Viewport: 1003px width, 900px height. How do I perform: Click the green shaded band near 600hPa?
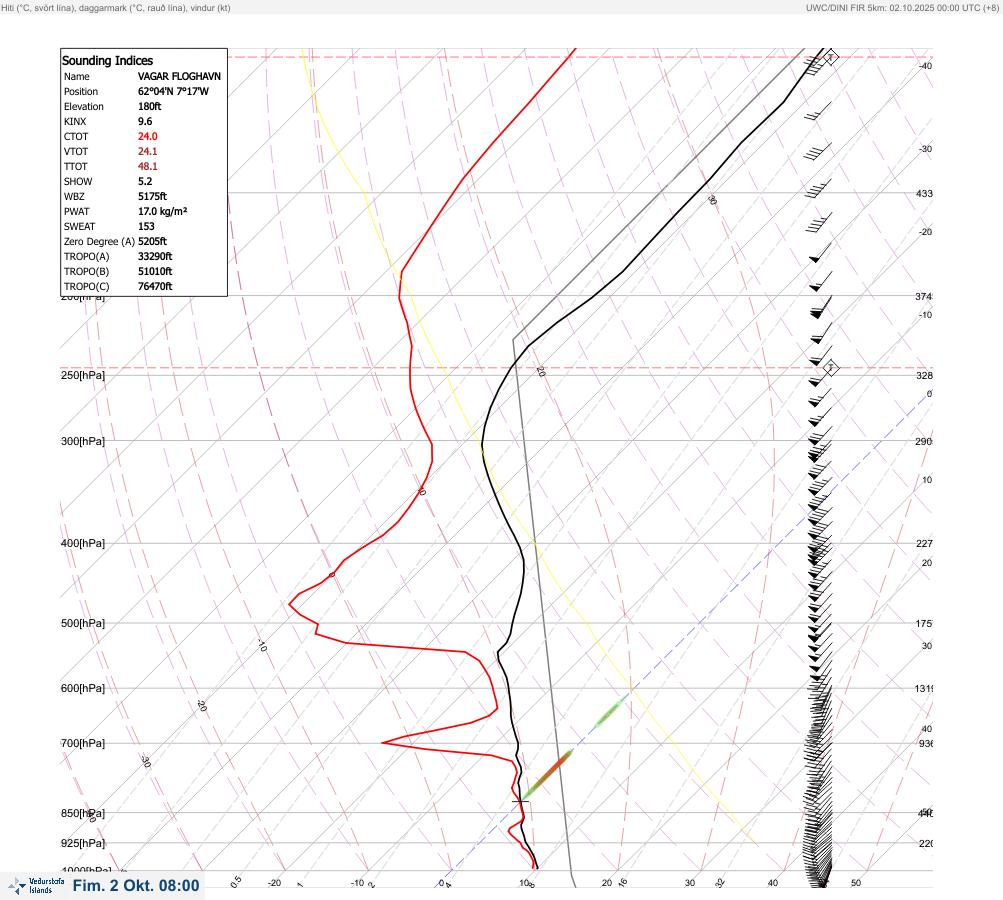point(608,713)
